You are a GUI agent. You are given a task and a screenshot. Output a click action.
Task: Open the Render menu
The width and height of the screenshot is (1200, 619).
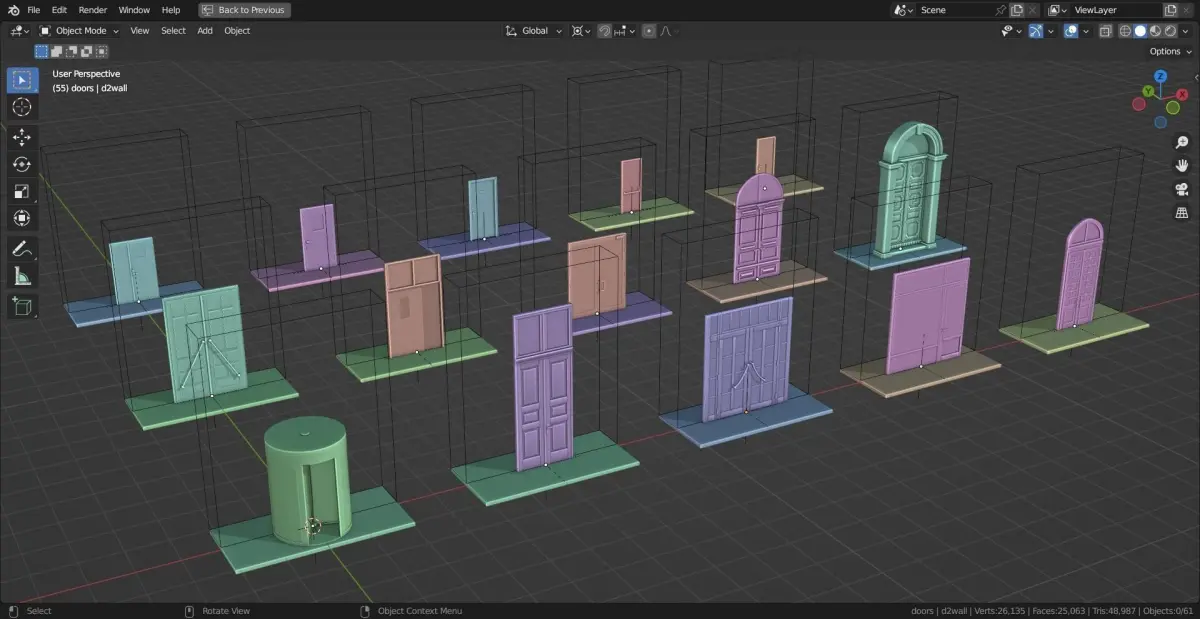coord(93,10)
